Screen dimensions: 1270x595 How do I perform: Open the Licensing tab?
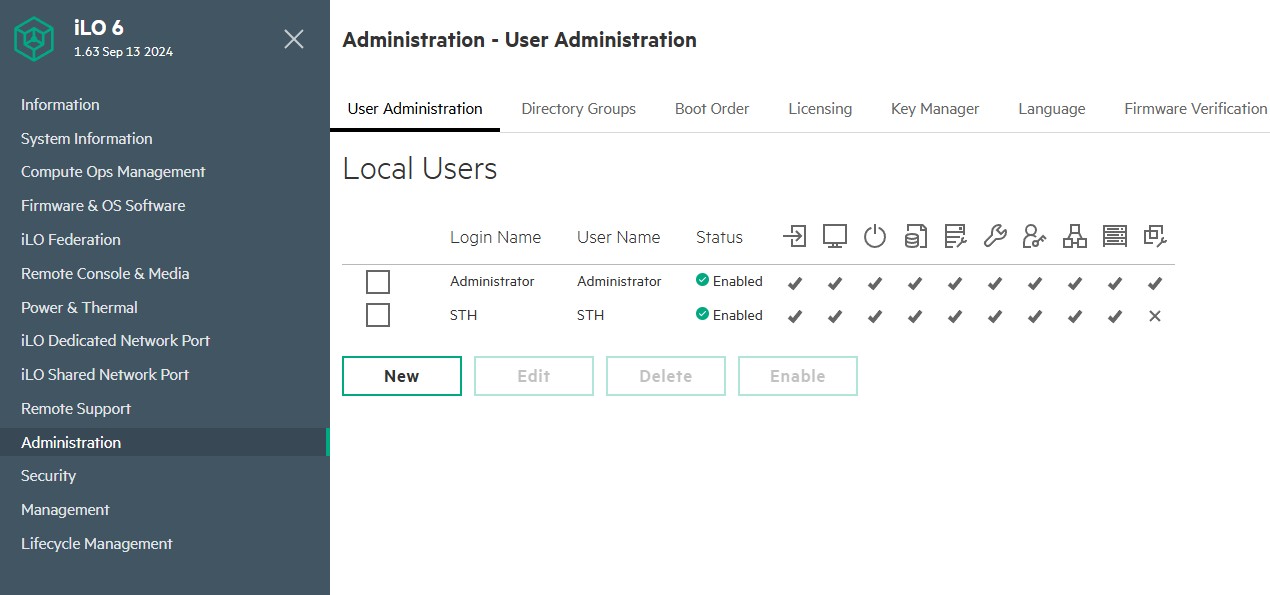[x=820, y=109]
